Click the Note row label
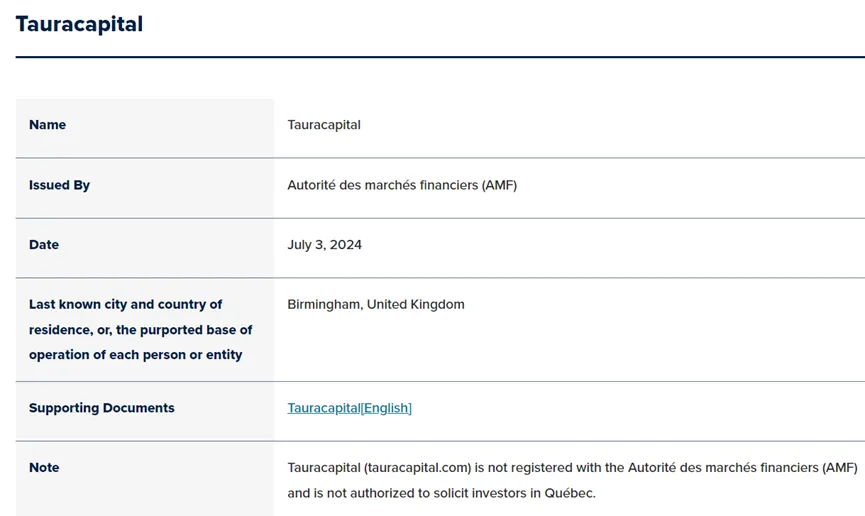The image size is (865, 516). click(44, 467)
